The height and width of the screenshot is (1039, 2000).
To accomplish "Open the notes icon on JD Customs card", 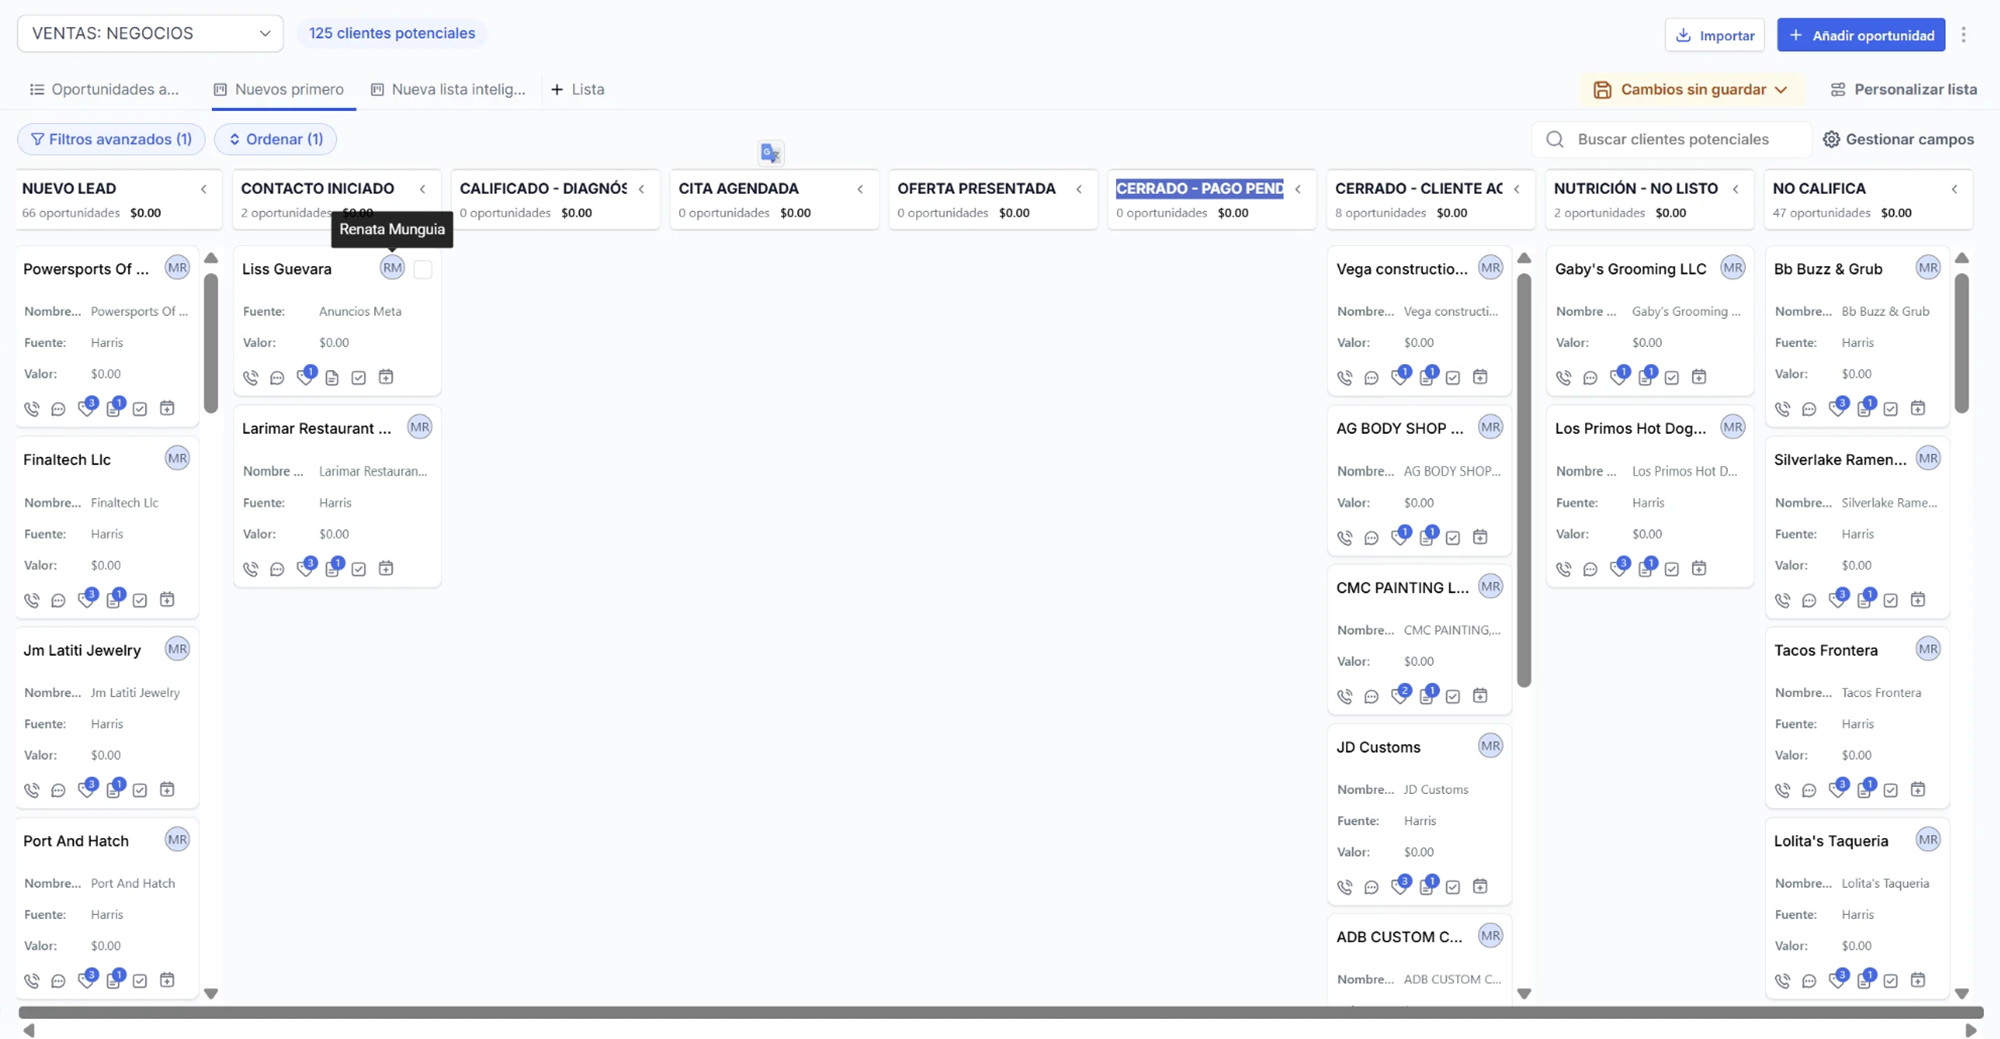I will click(x=1427, y=887).
